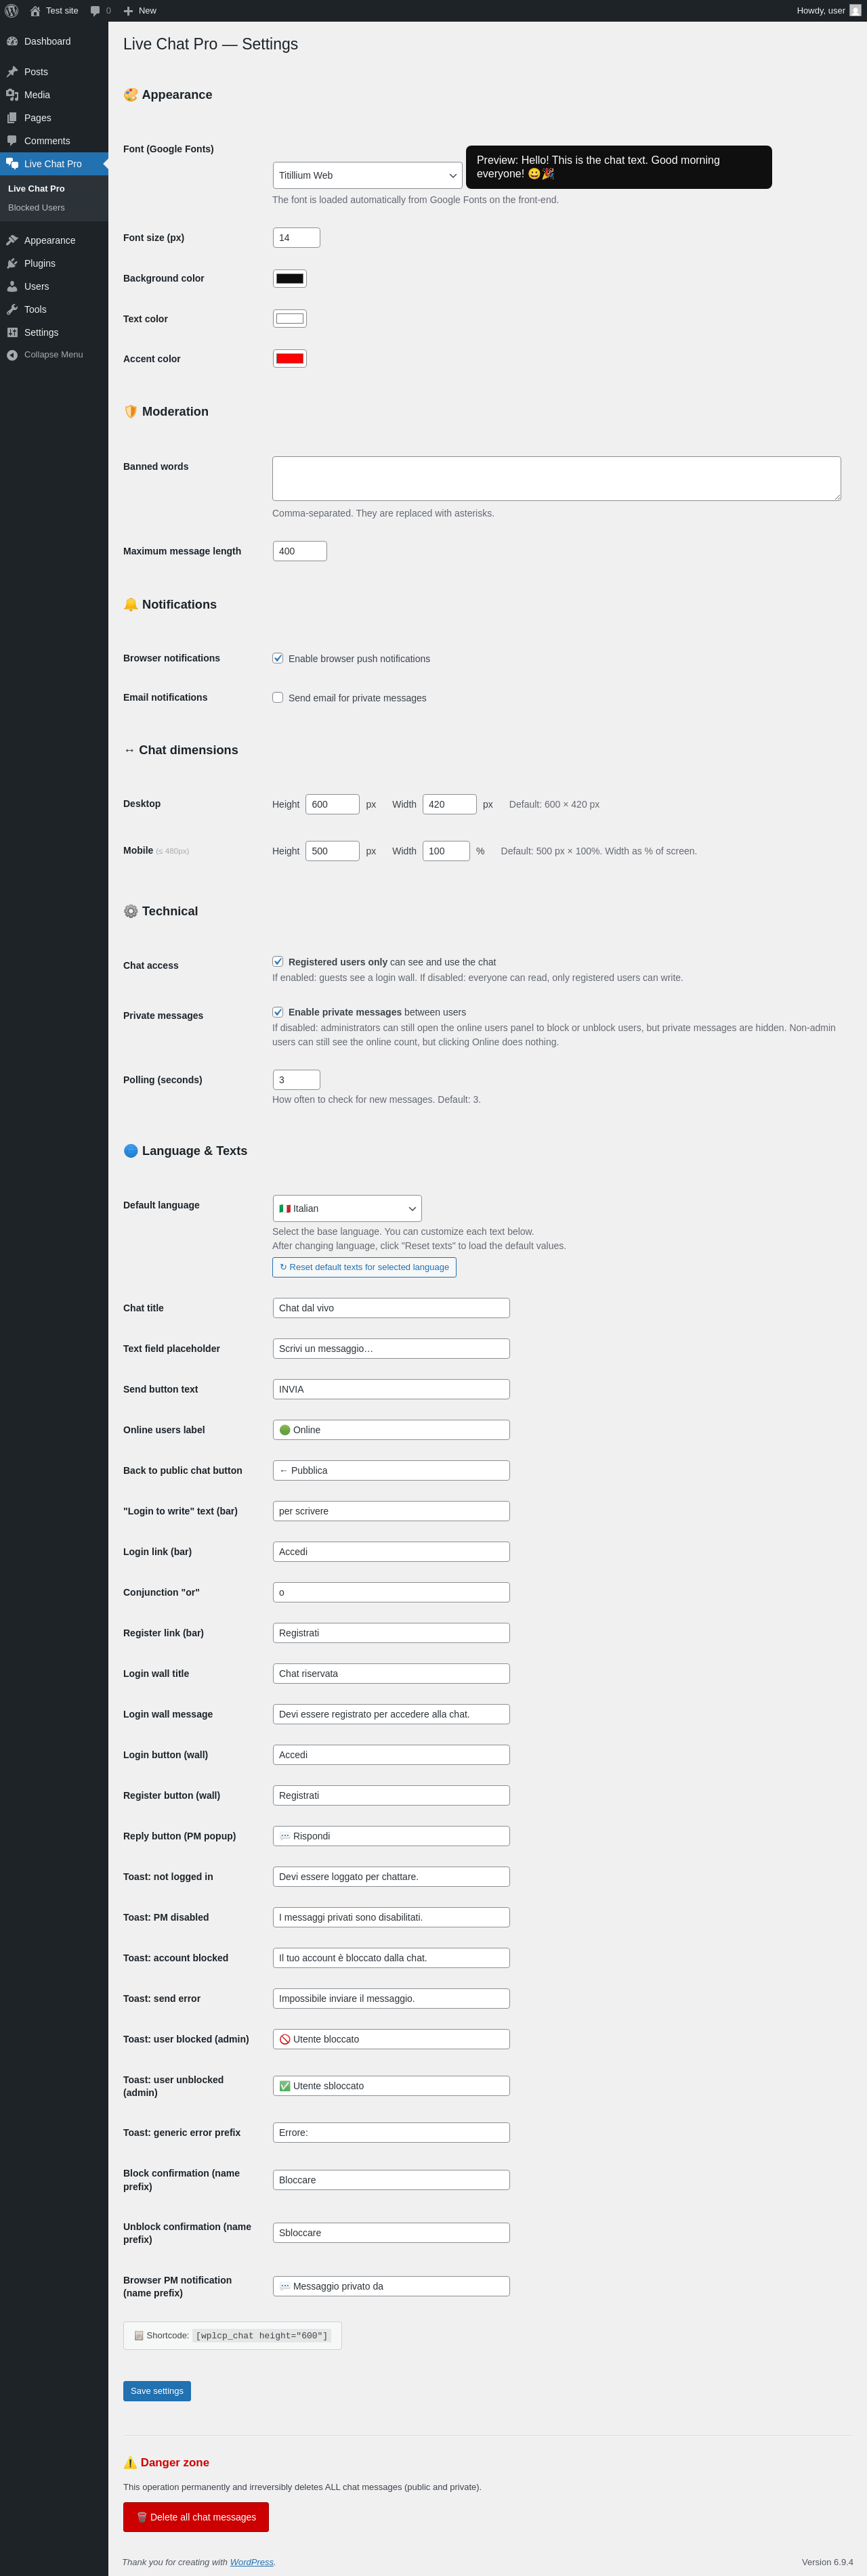Open the red Accent color swatch
This screenshot has width=867, height=2576.
coord(290,359)
